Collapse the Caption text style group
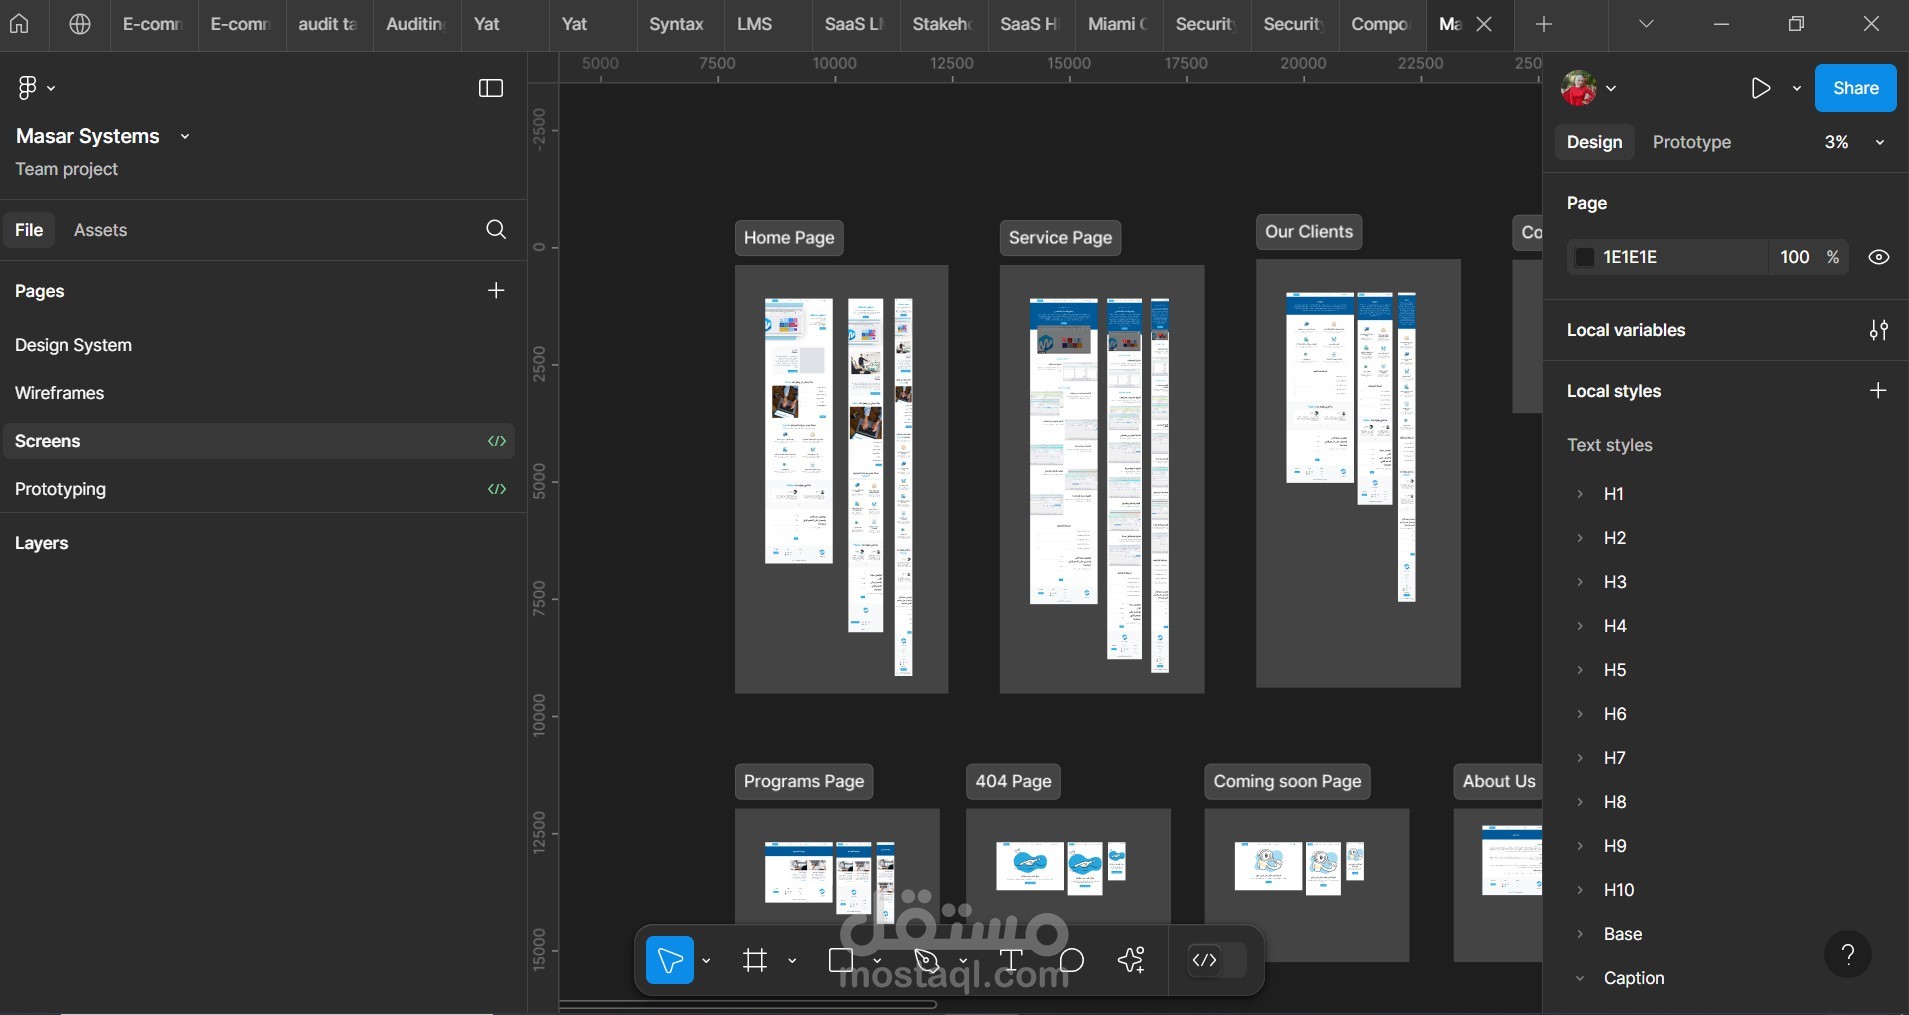 [x=1580, y=978]
